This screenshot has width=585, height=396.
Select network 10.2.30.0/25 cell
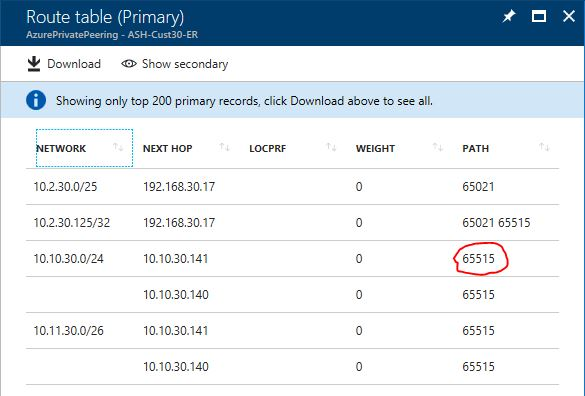pos(65,187)
